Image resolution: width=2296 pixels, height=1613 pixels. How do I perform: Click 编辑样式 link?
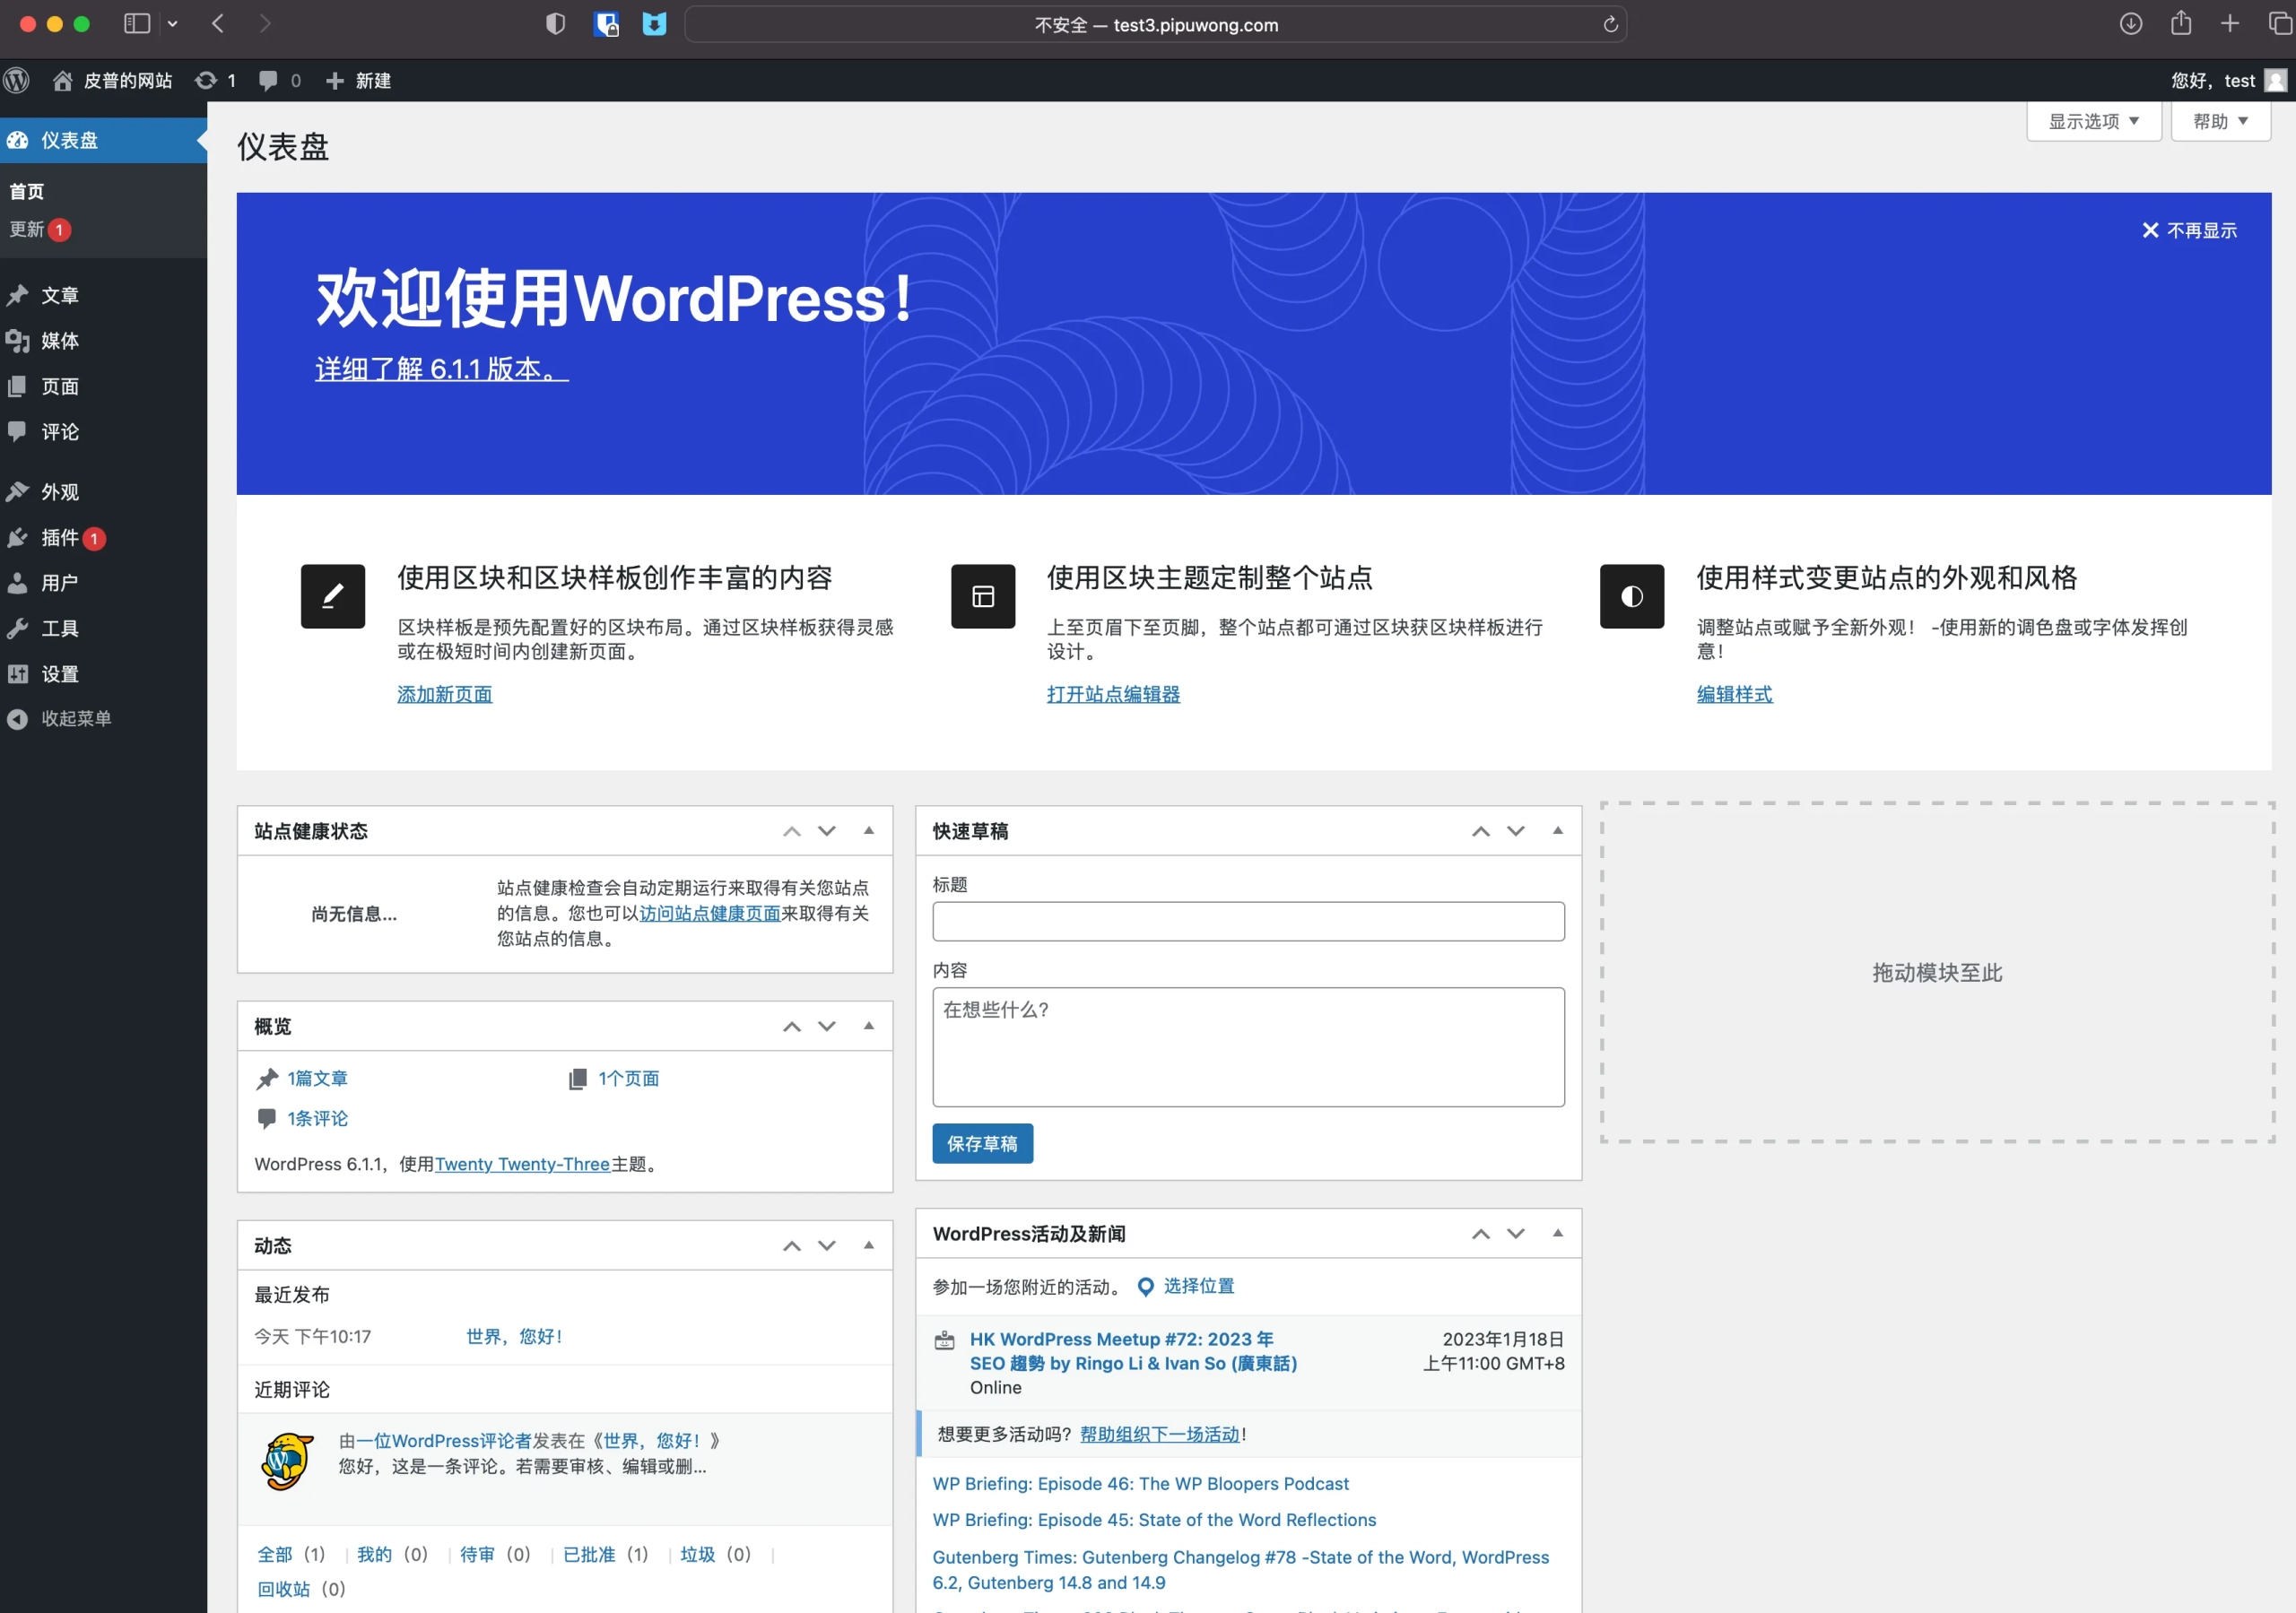(1734, 694)
